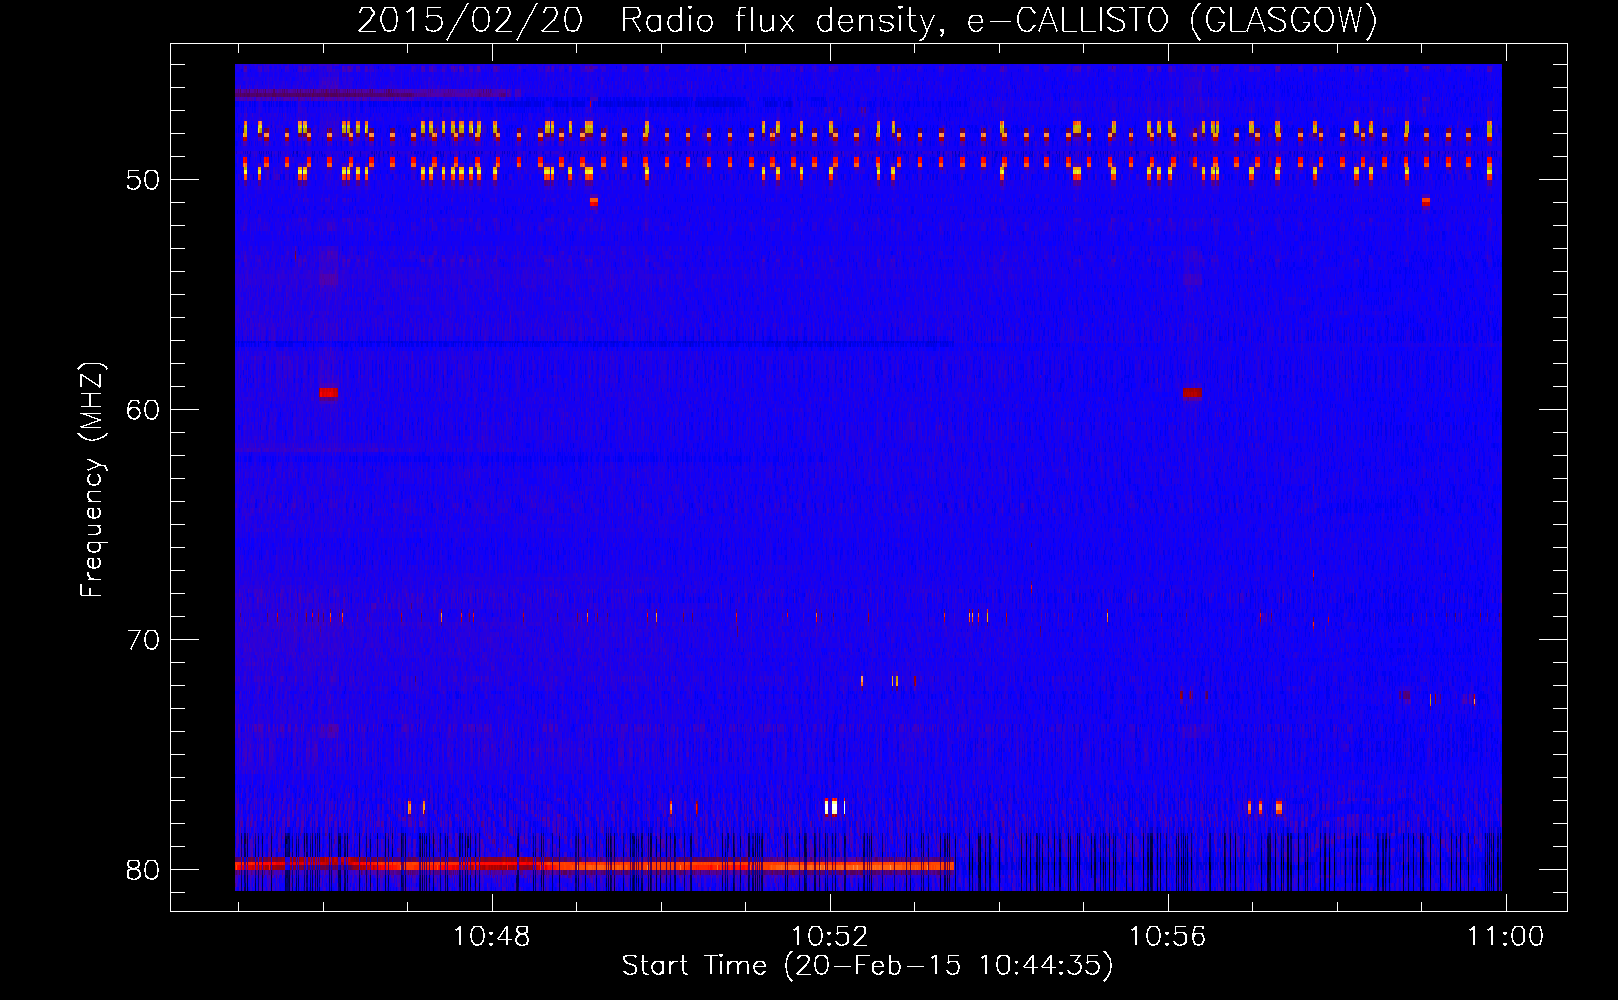Screen dimensions: 1618x1000
Task: Click the '10:52' time tick label
Action: pos(829,937)
